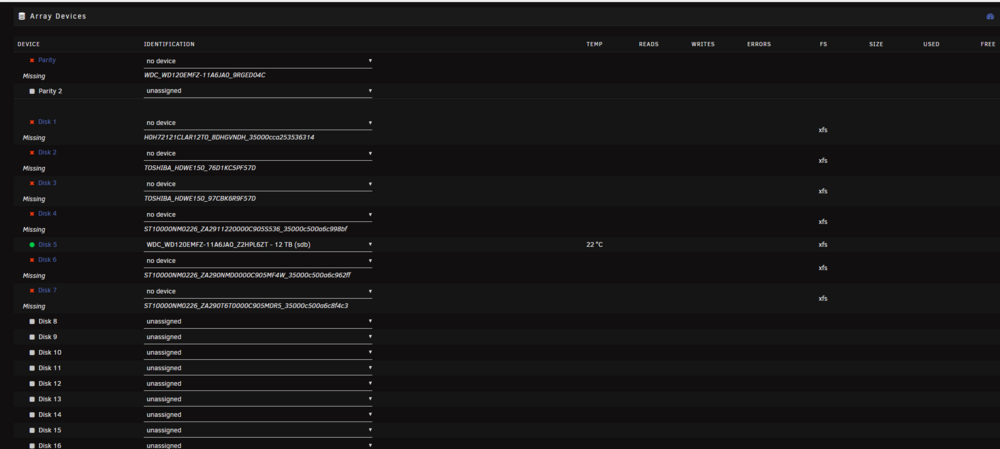
Task: Open the Disk 2 device dropdown
Action: (x=258, y=153)
